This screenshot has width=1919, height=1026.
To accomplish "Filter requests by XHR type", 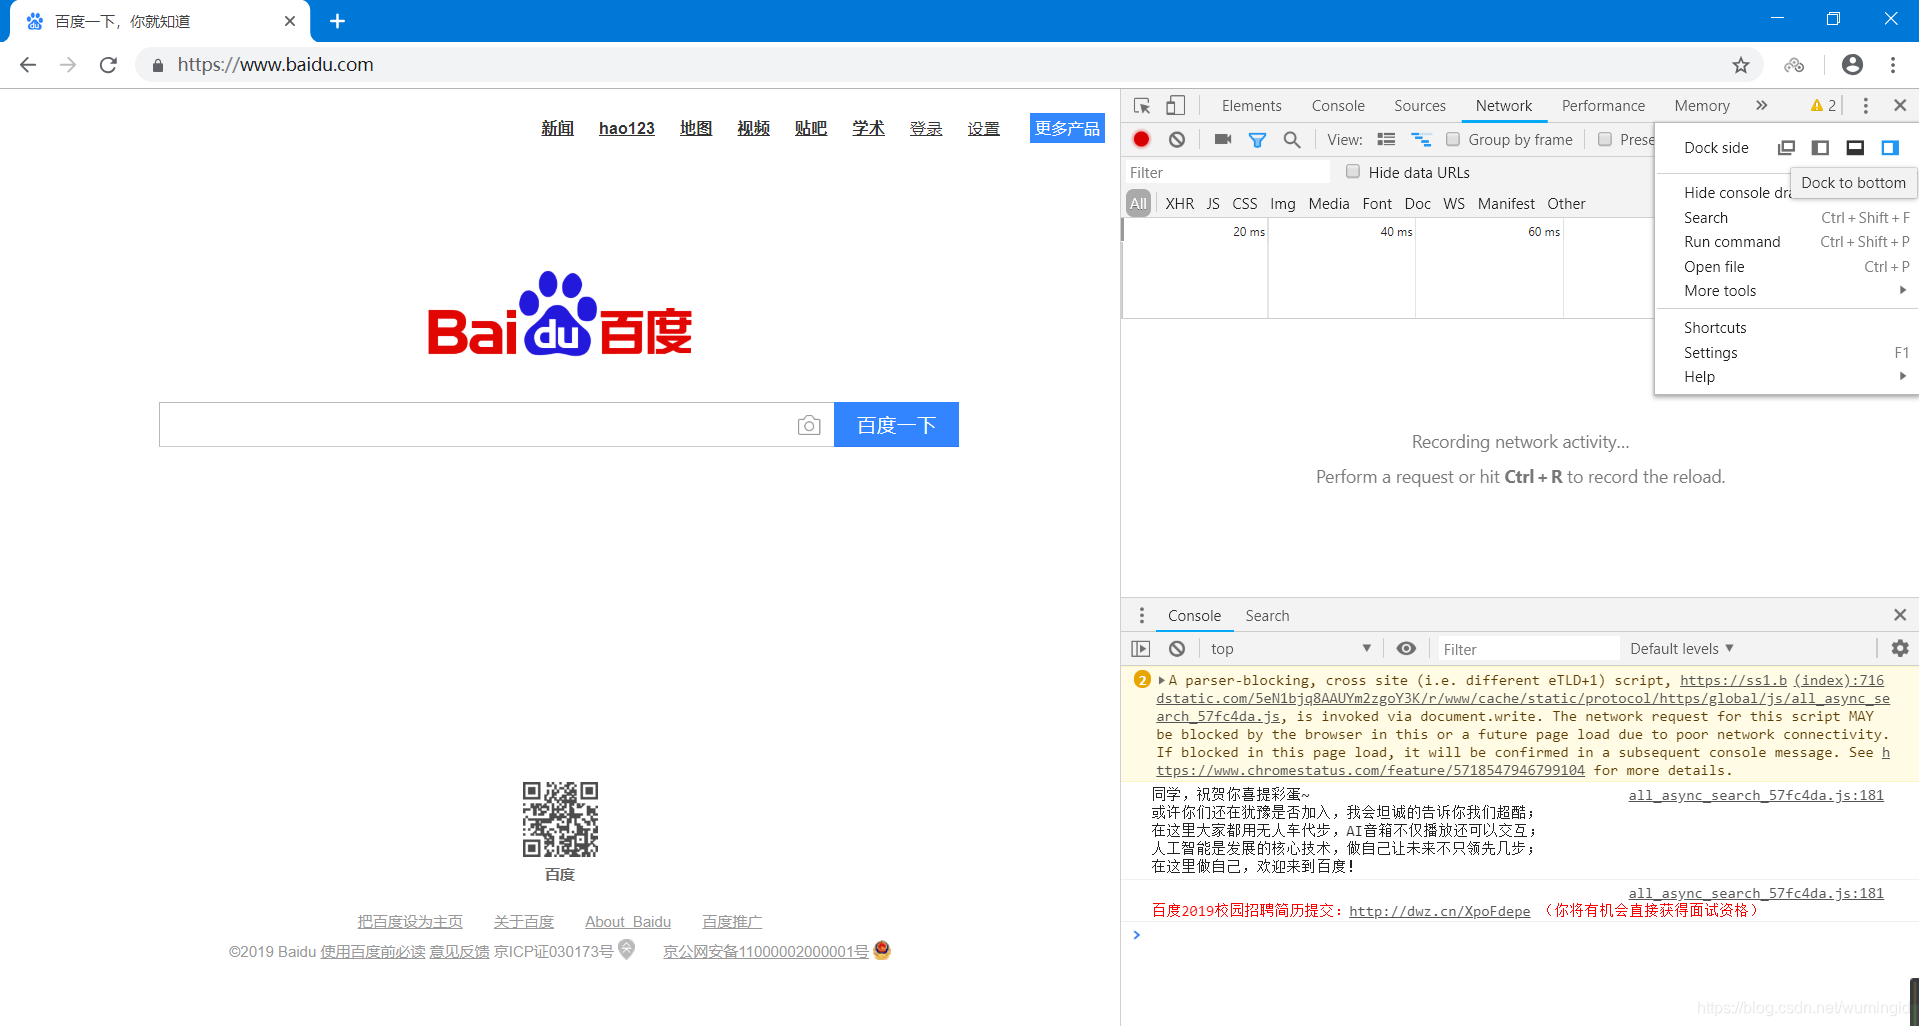I will [1180, 204].
